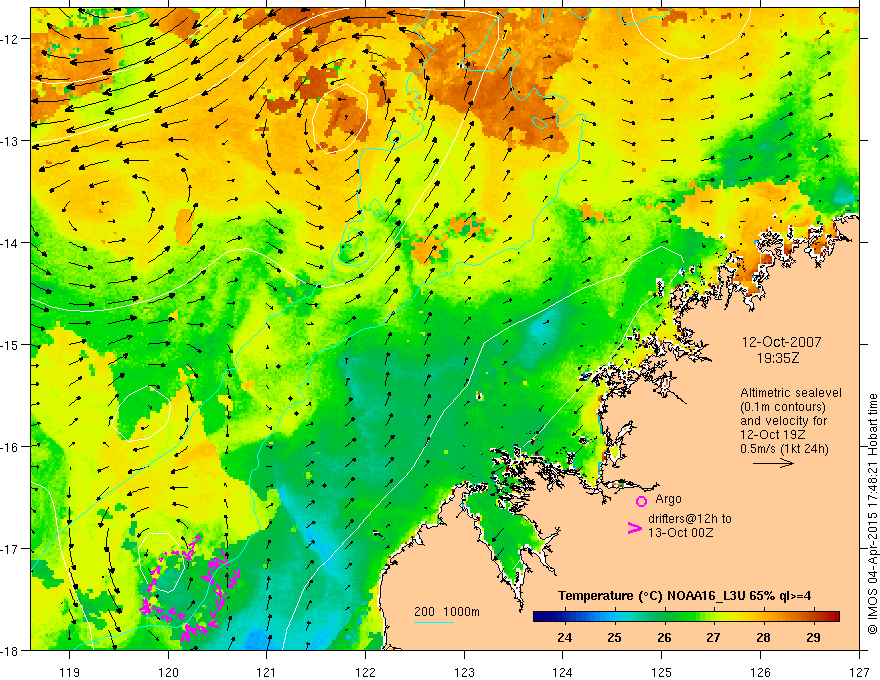Click the '127' longitude axis label
Viewport: 880px width, 680px height.
click(859, 672)
